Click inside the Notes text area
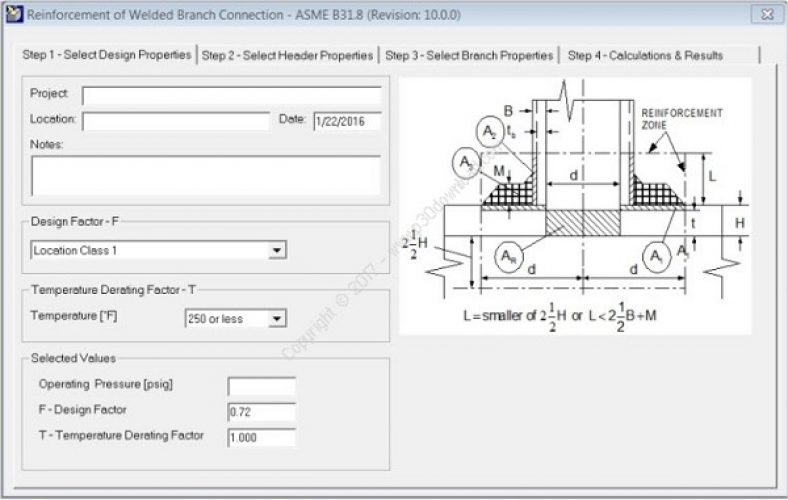The height and width of the screenshot is (500, 788). click(x=206, y=175)
